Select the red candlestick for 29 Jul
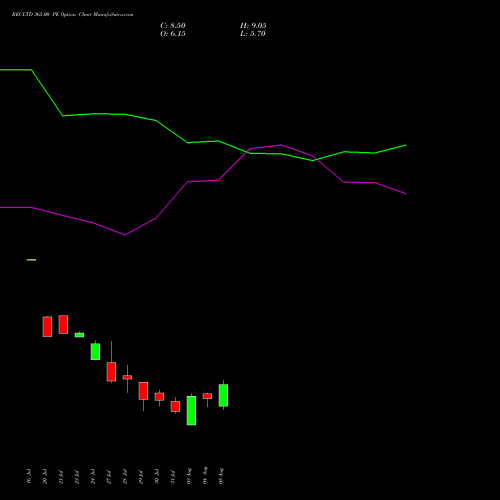 143,391
